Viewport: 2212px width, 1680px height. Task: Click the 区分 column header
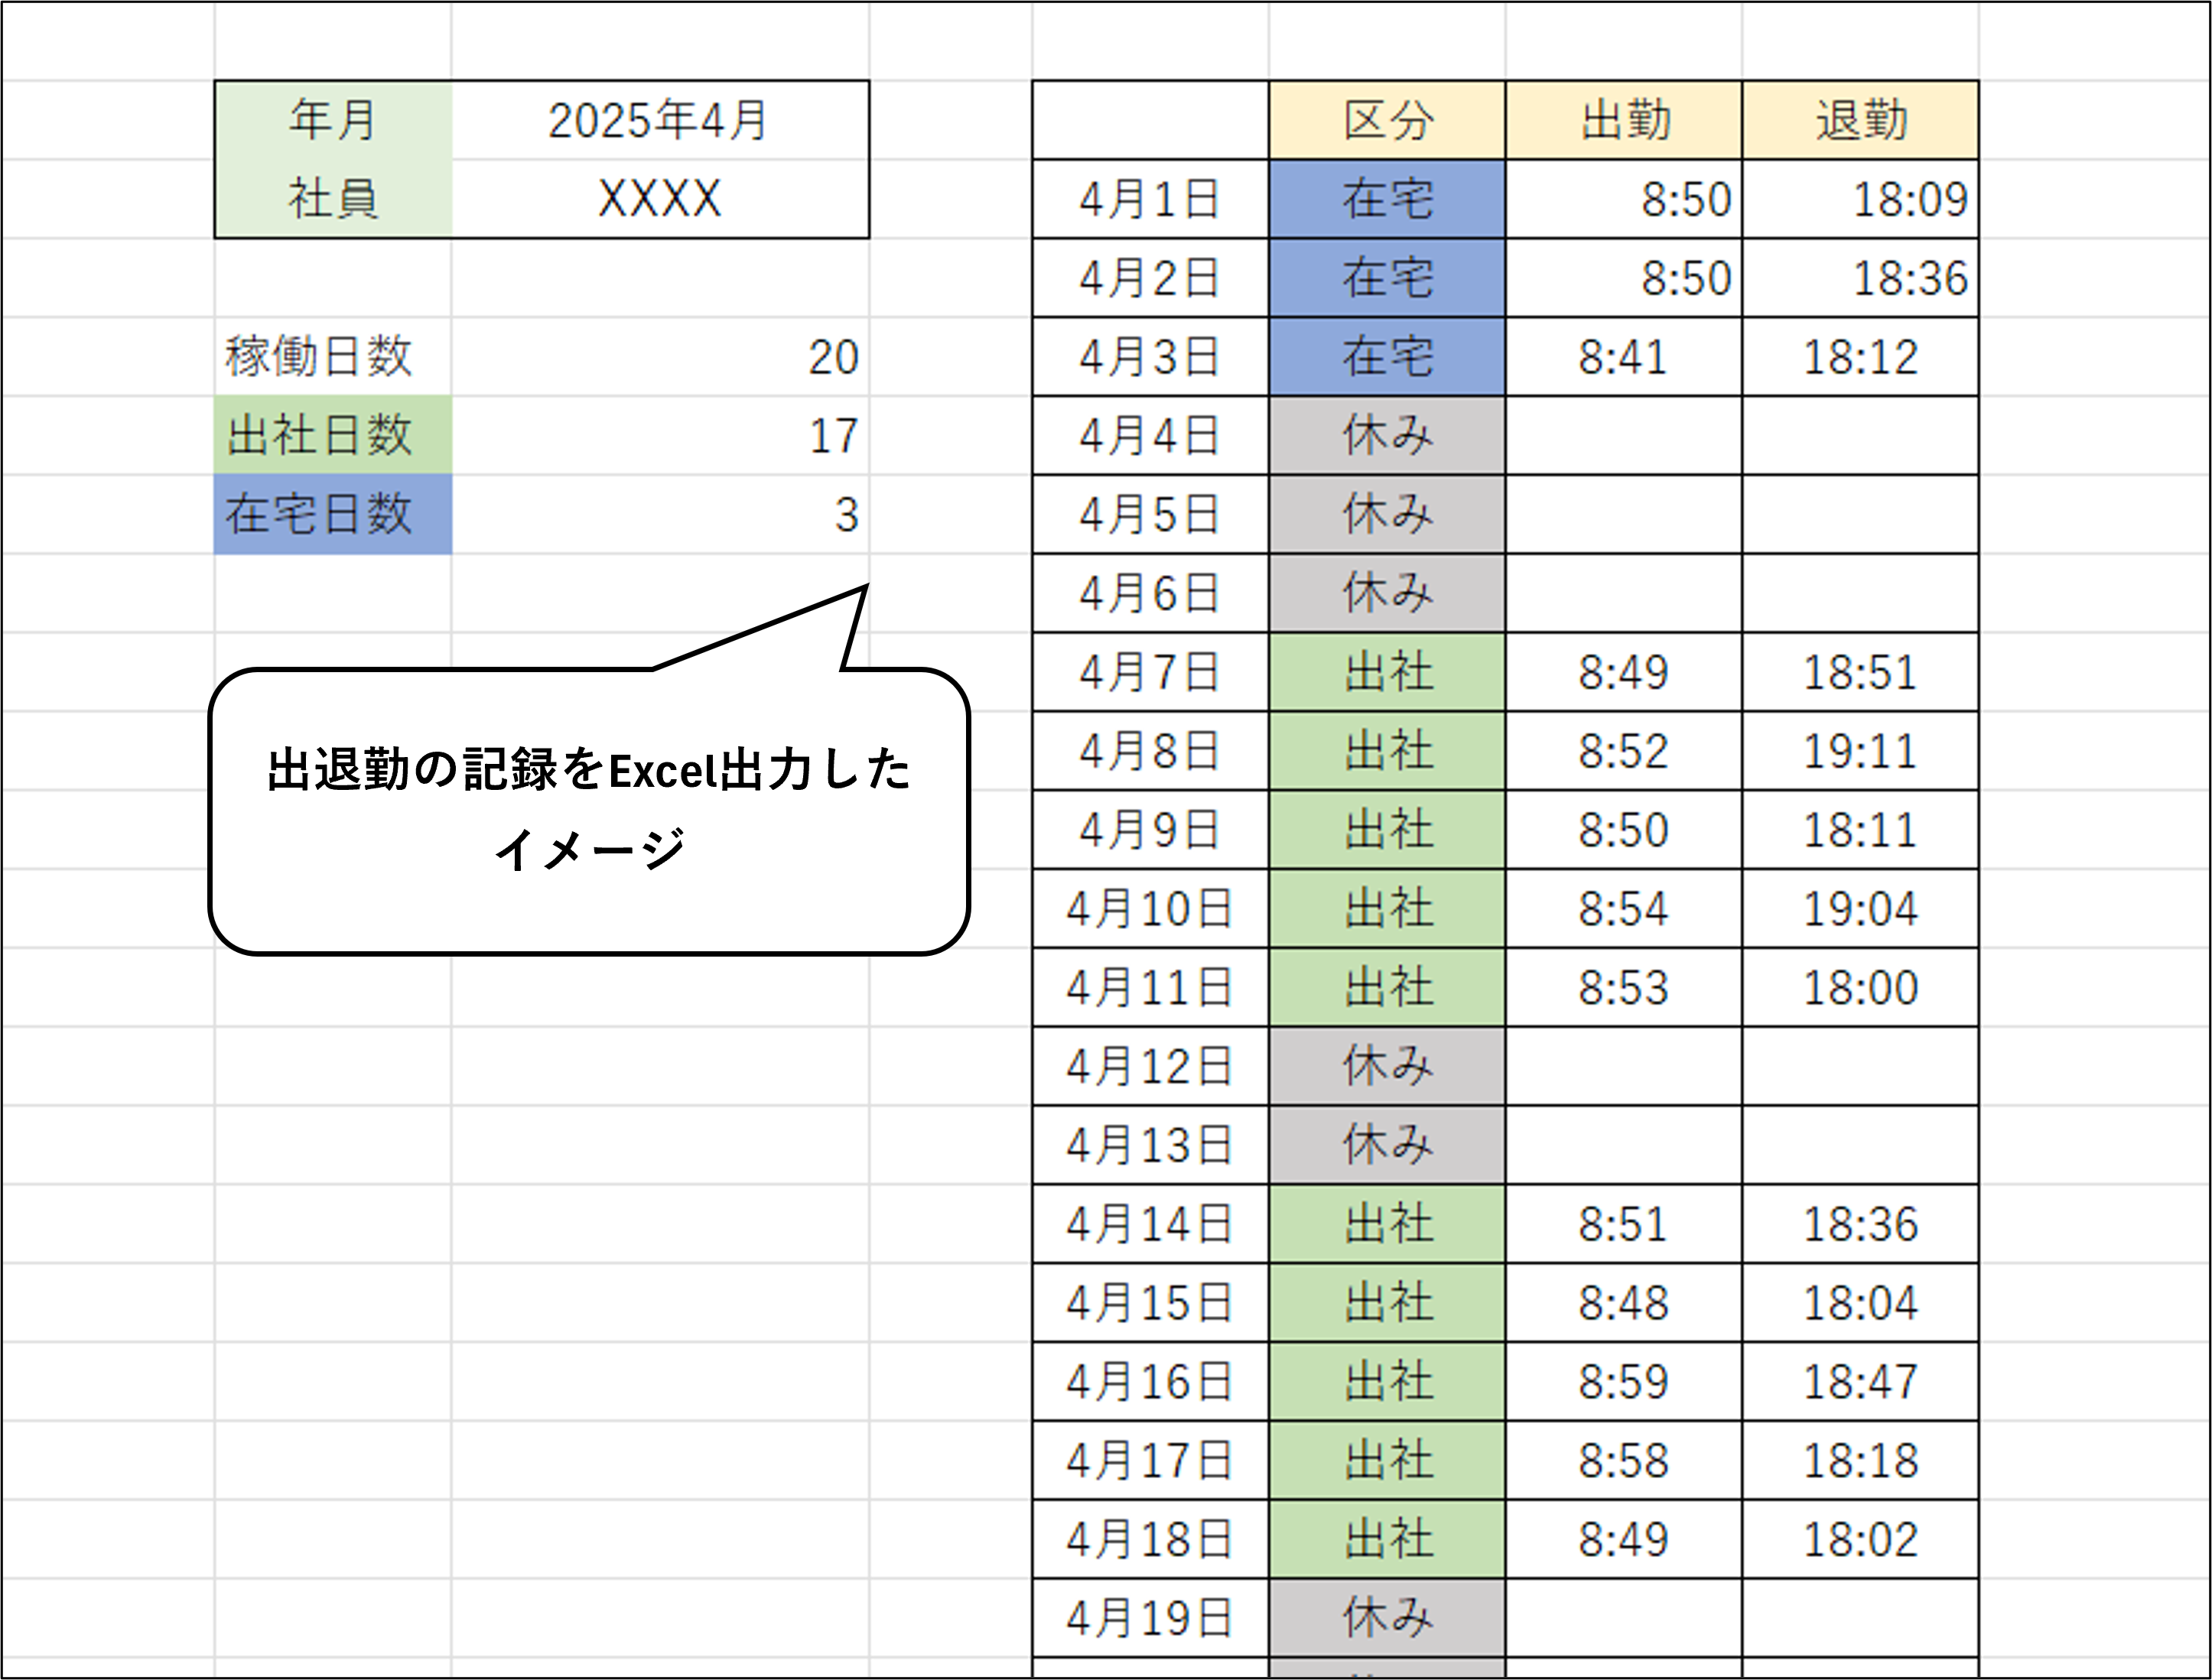tap(1387, 121)
